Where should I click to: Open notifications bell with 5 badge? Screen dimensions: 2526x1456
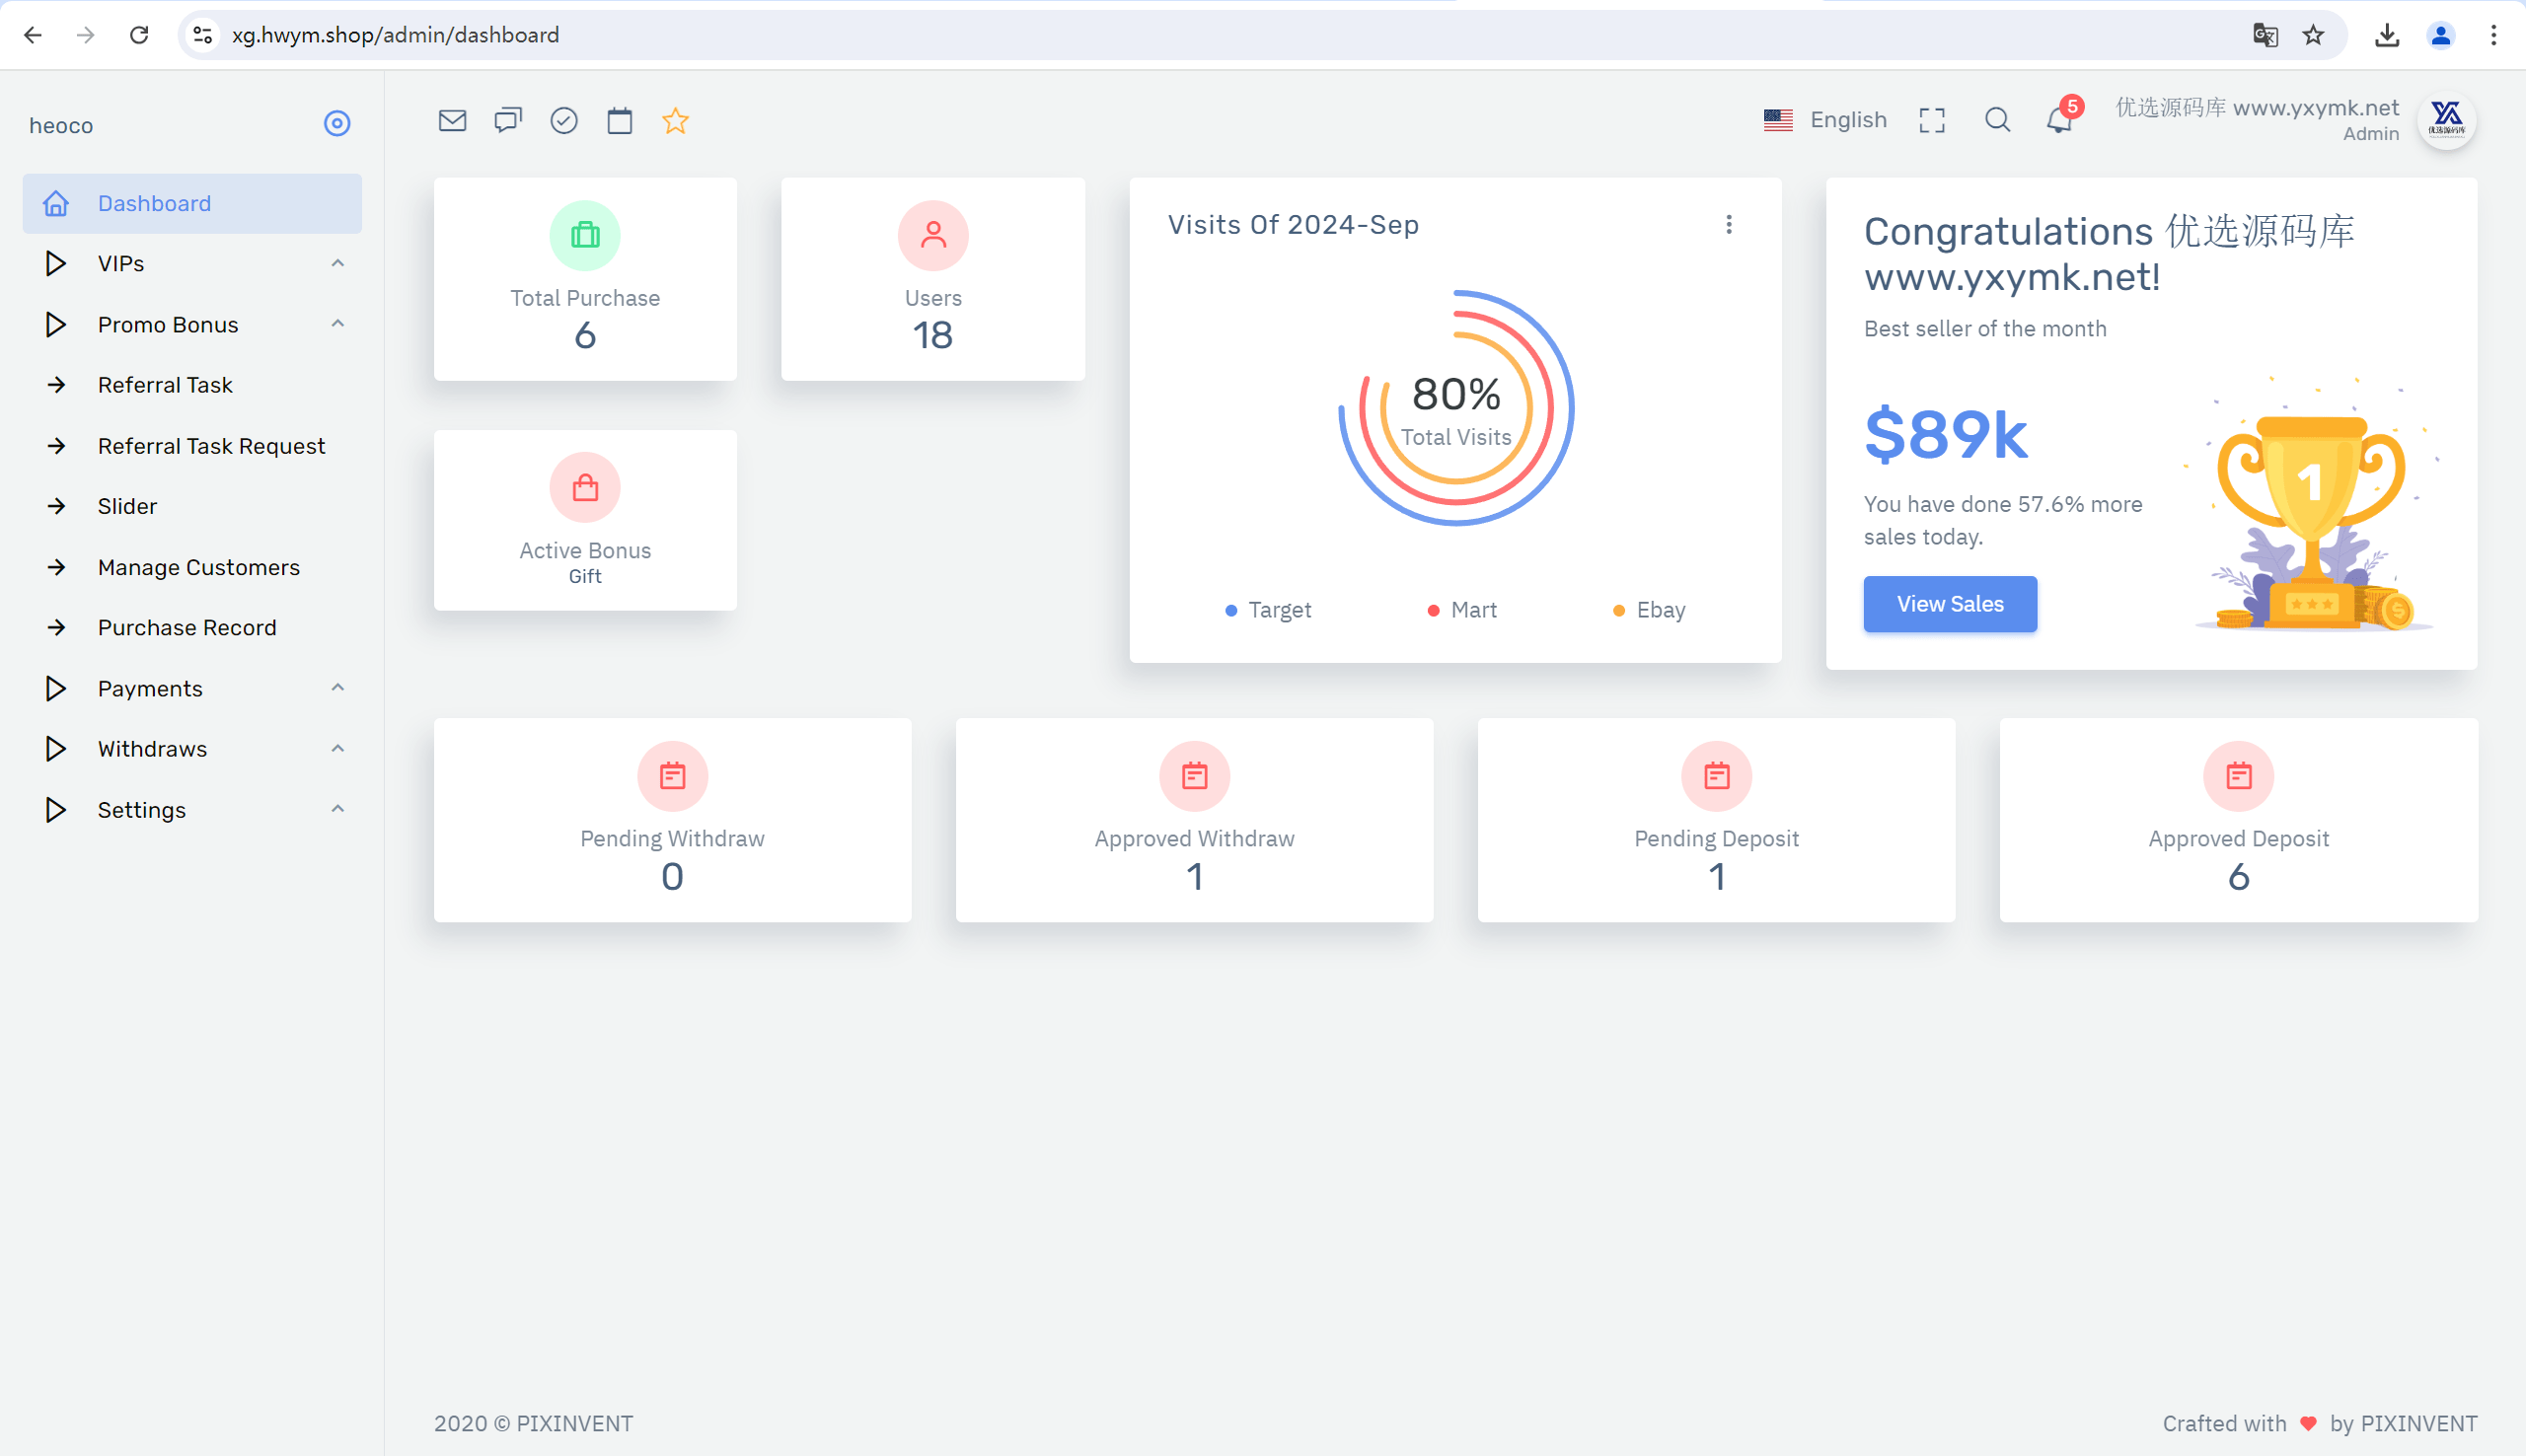pyautogui.click(x=2062, y=119)
